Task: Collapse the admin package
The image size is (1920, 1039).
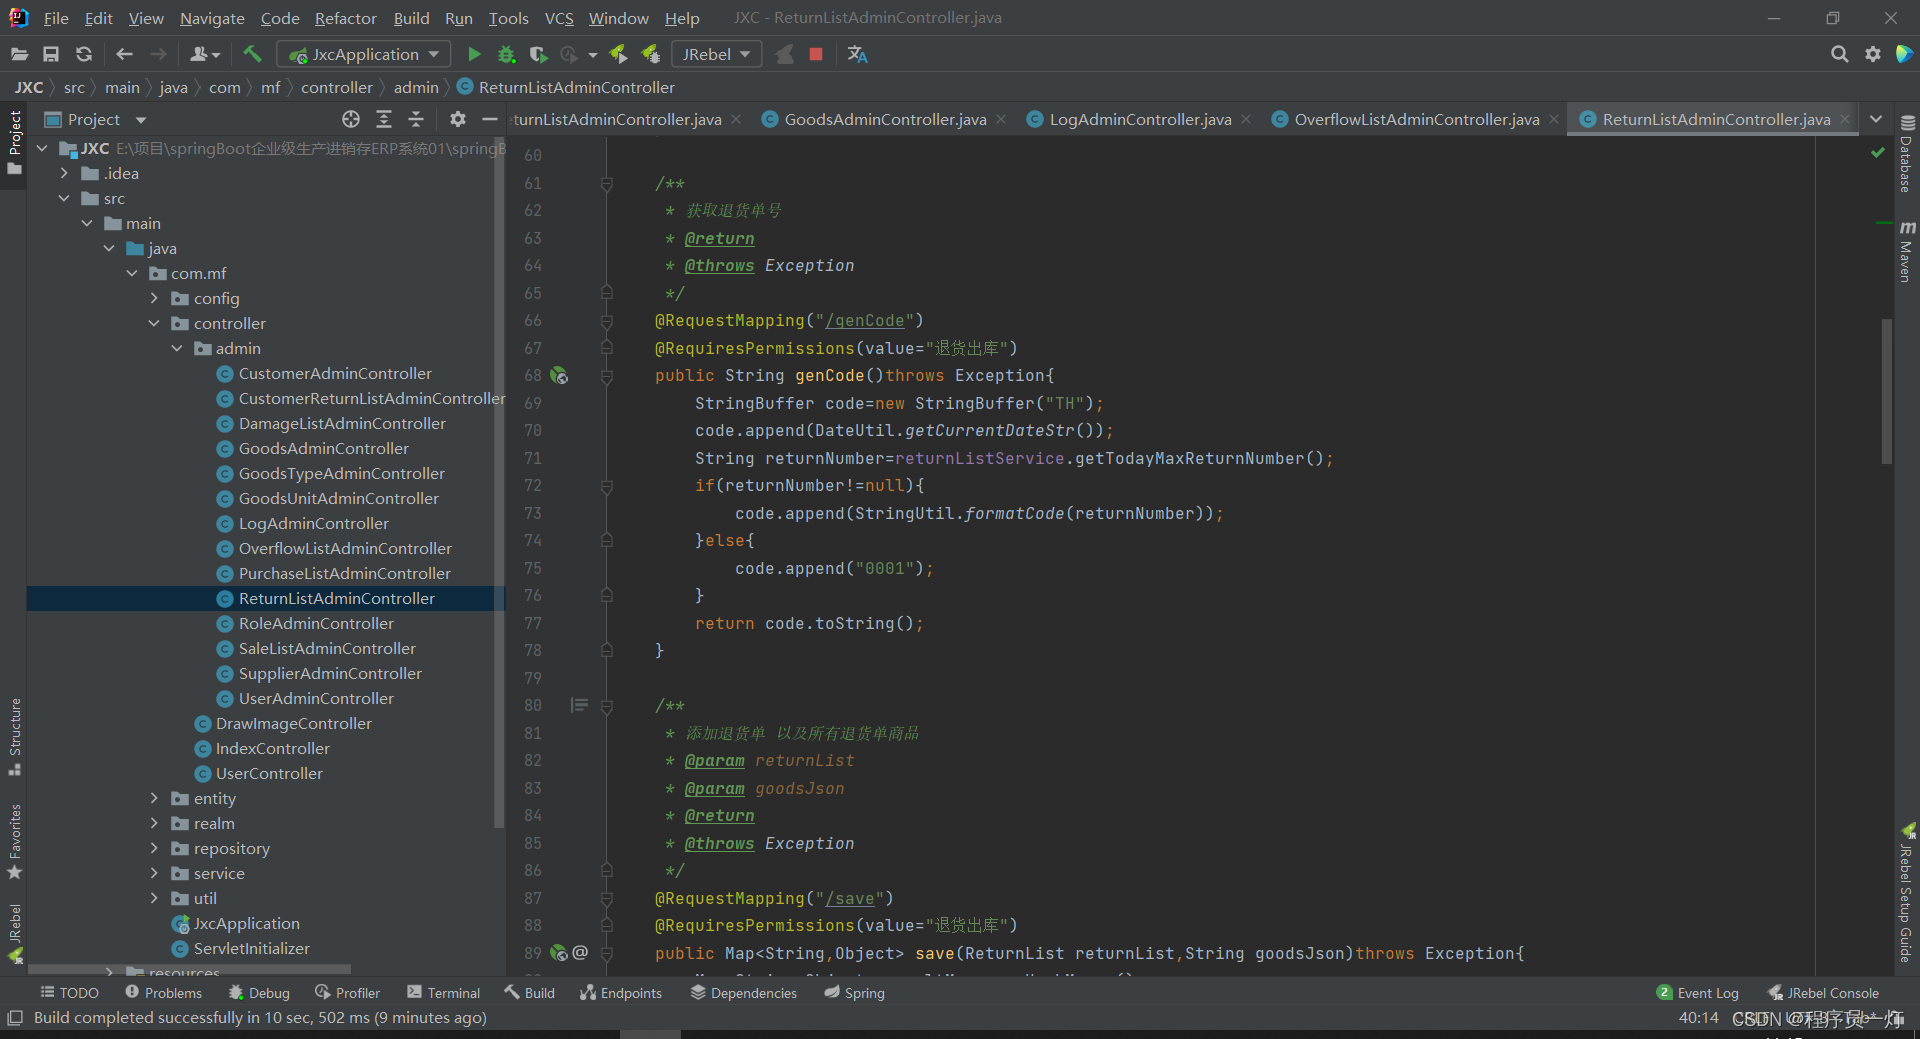Action: tap(177, 348)
